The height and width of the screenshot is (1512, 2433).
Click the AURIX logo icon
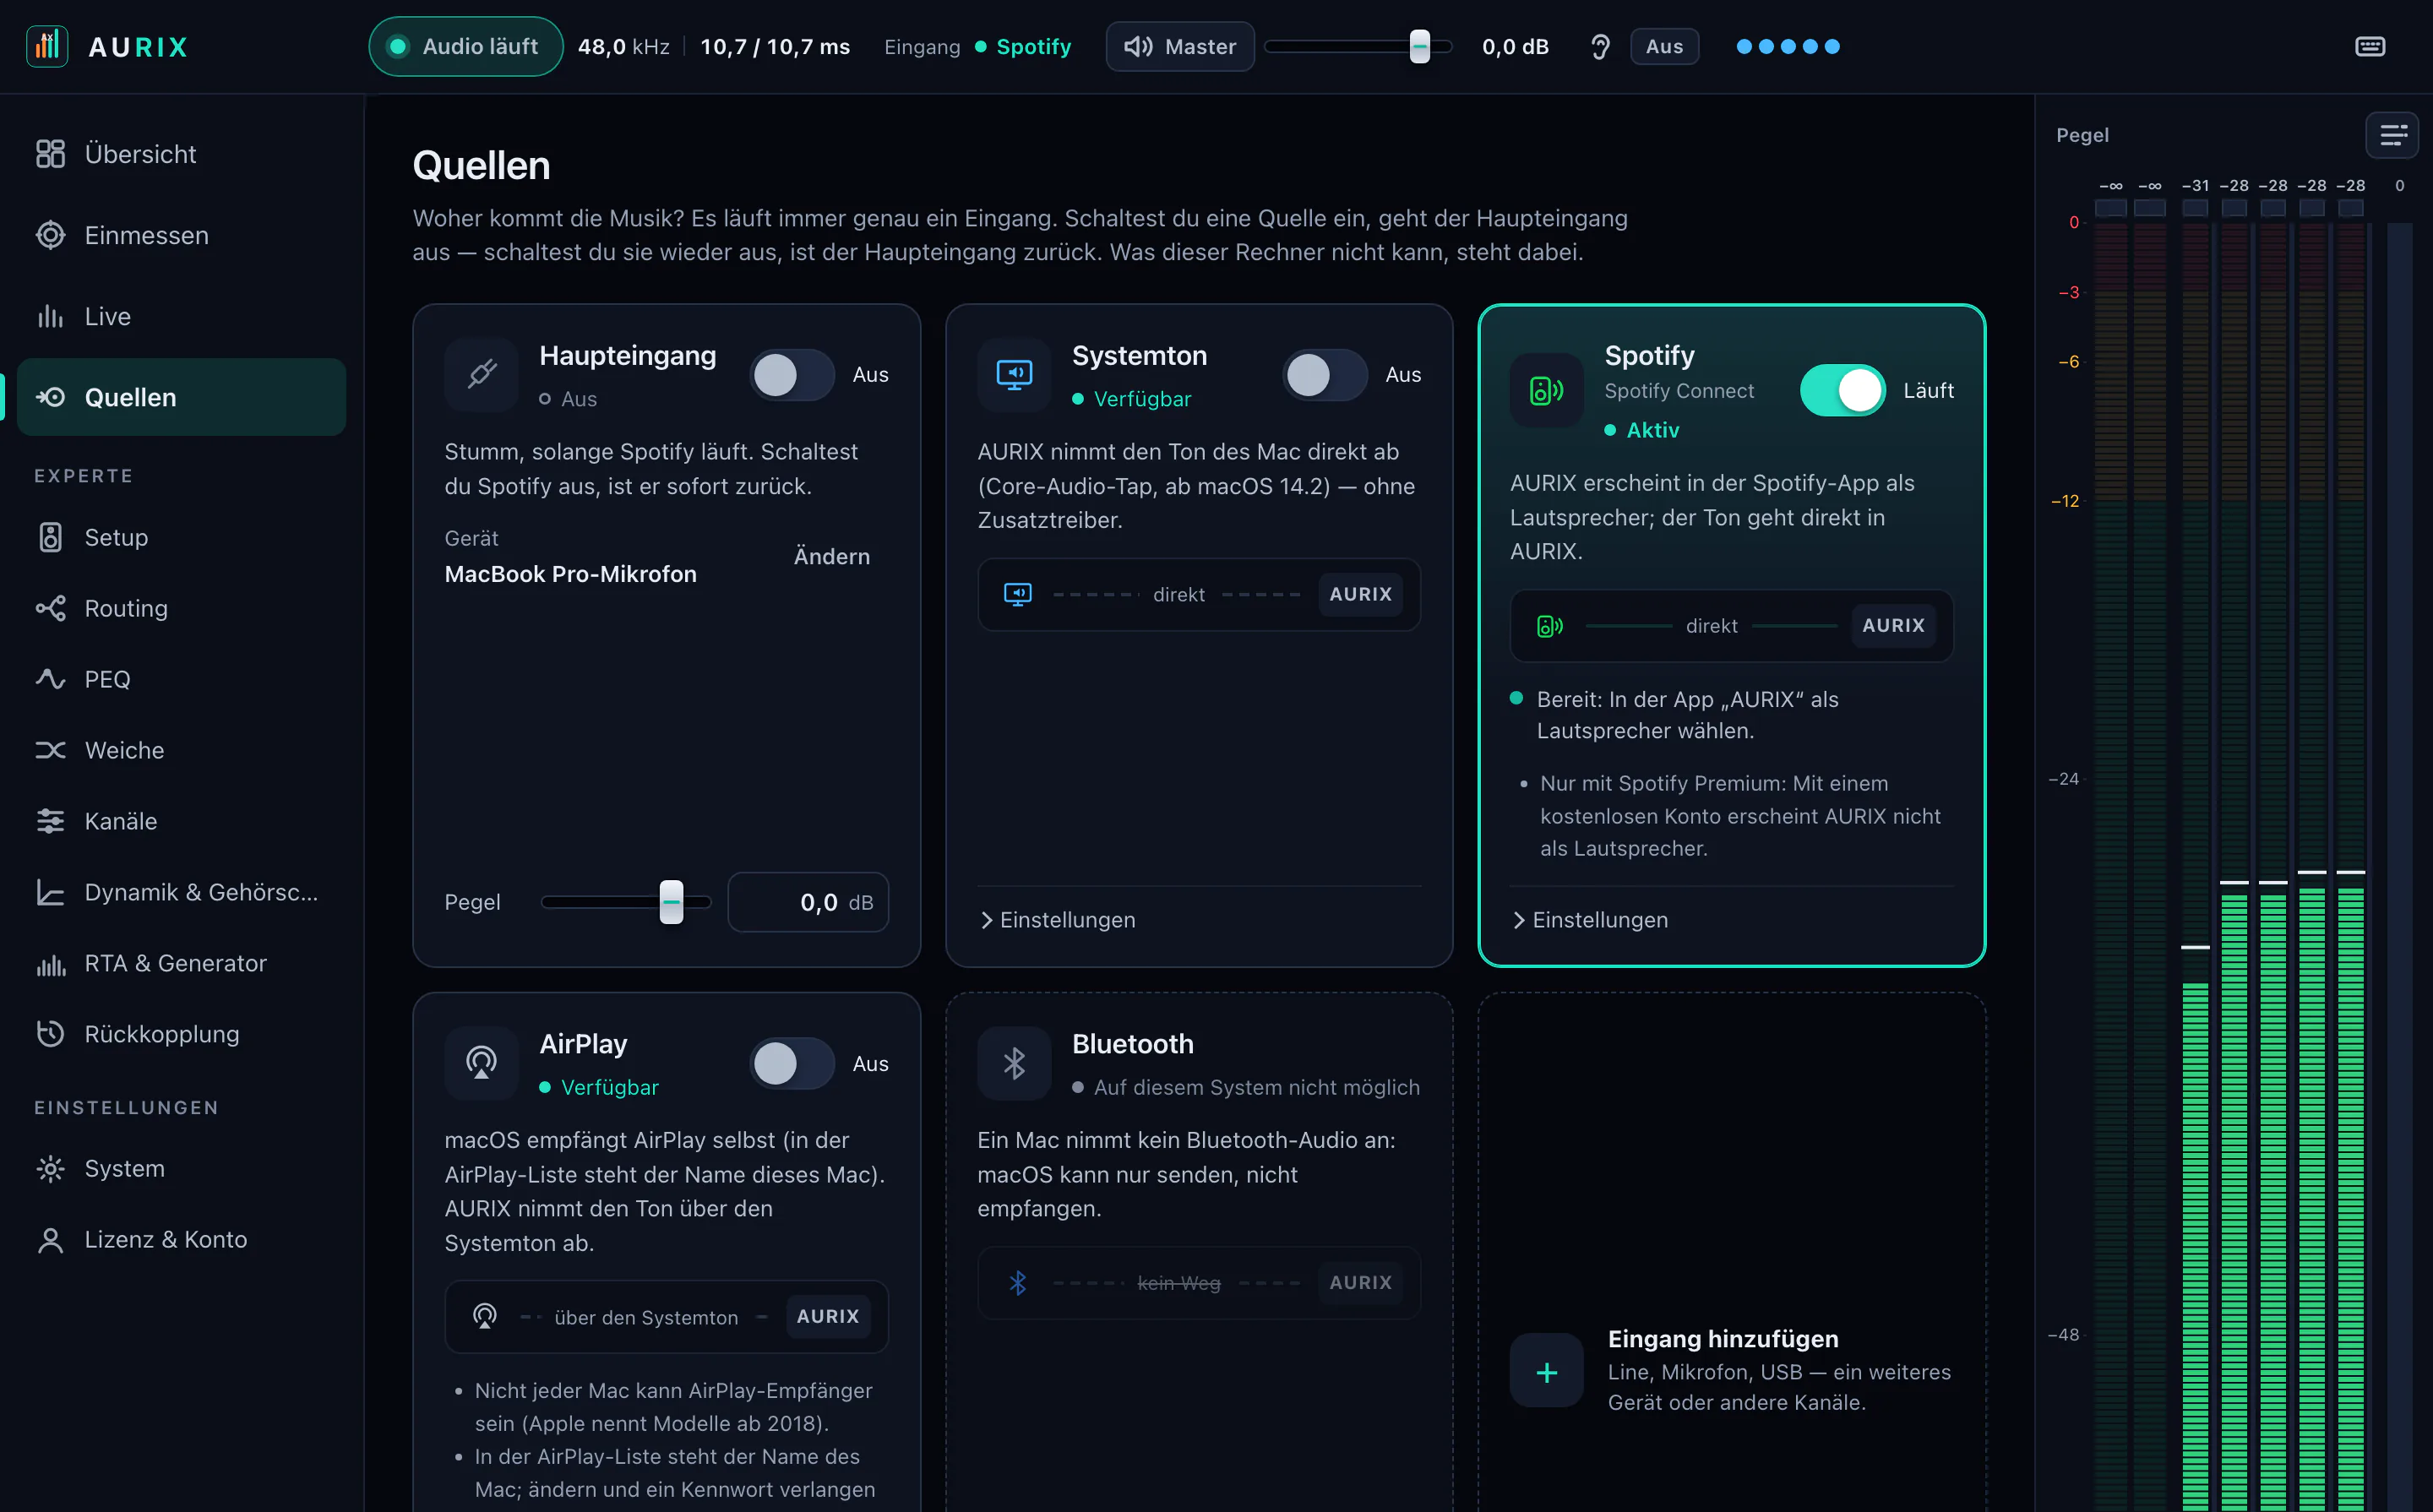[x=47, y=46]
